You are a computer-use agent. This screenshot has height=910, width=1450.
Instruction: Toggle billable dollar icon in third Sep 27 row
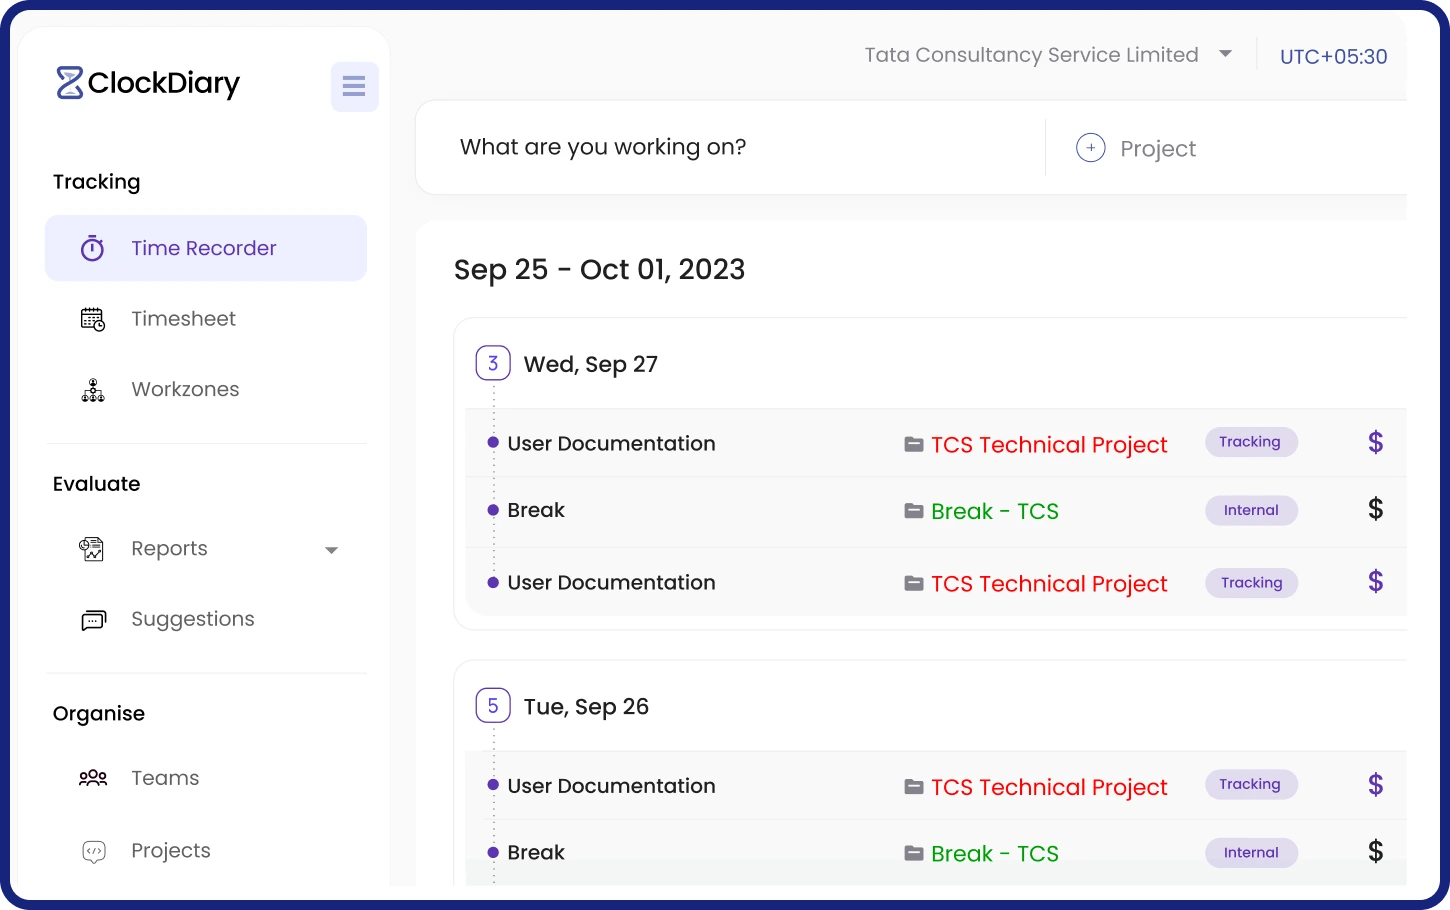(1376, 582)
